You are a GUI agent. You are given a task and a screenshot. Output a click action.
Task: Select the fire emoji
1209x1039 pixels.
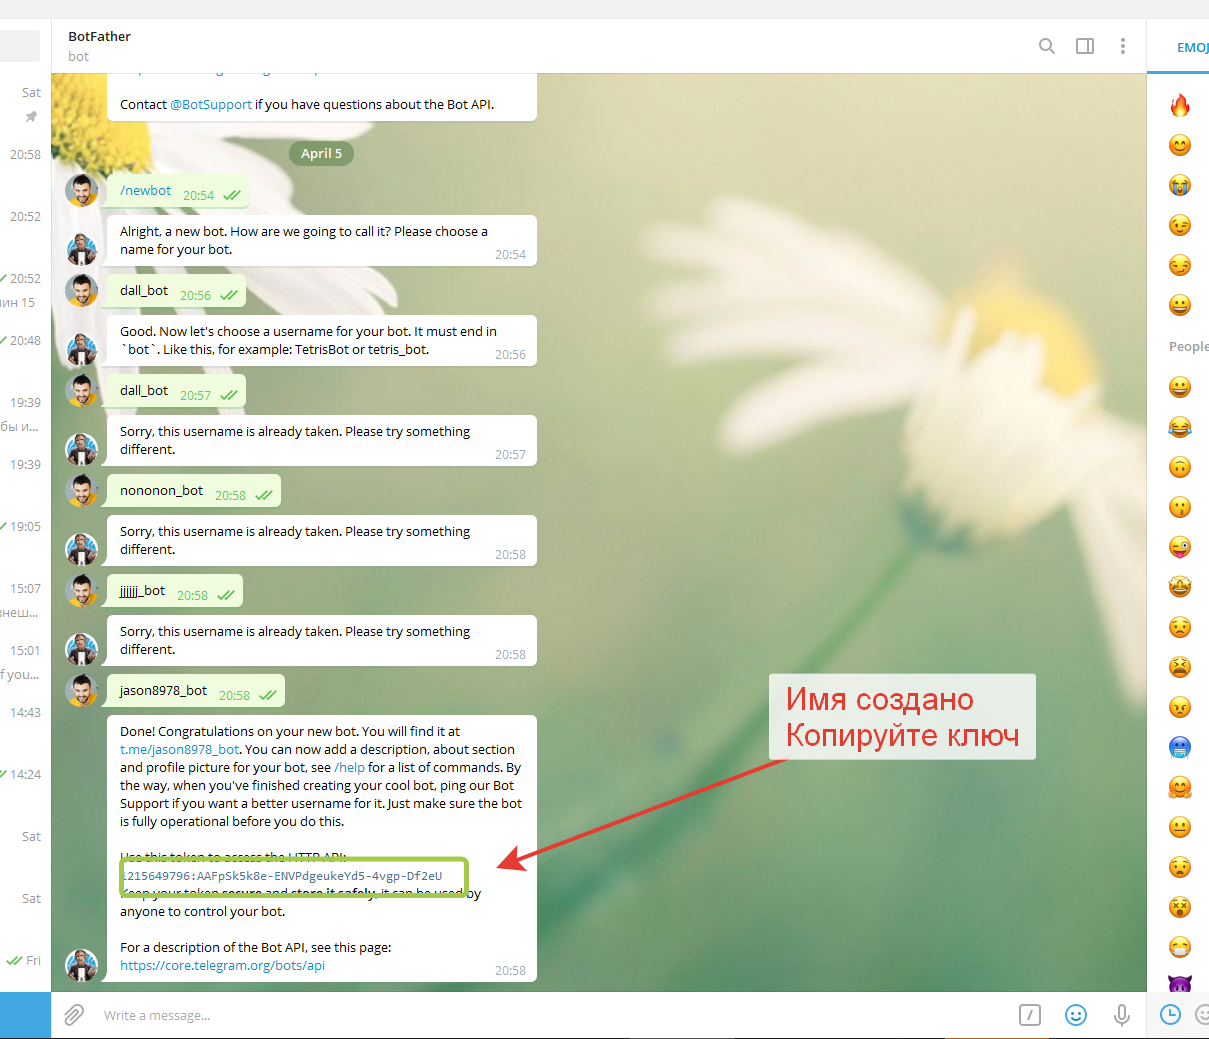[x=1180, y=105]
